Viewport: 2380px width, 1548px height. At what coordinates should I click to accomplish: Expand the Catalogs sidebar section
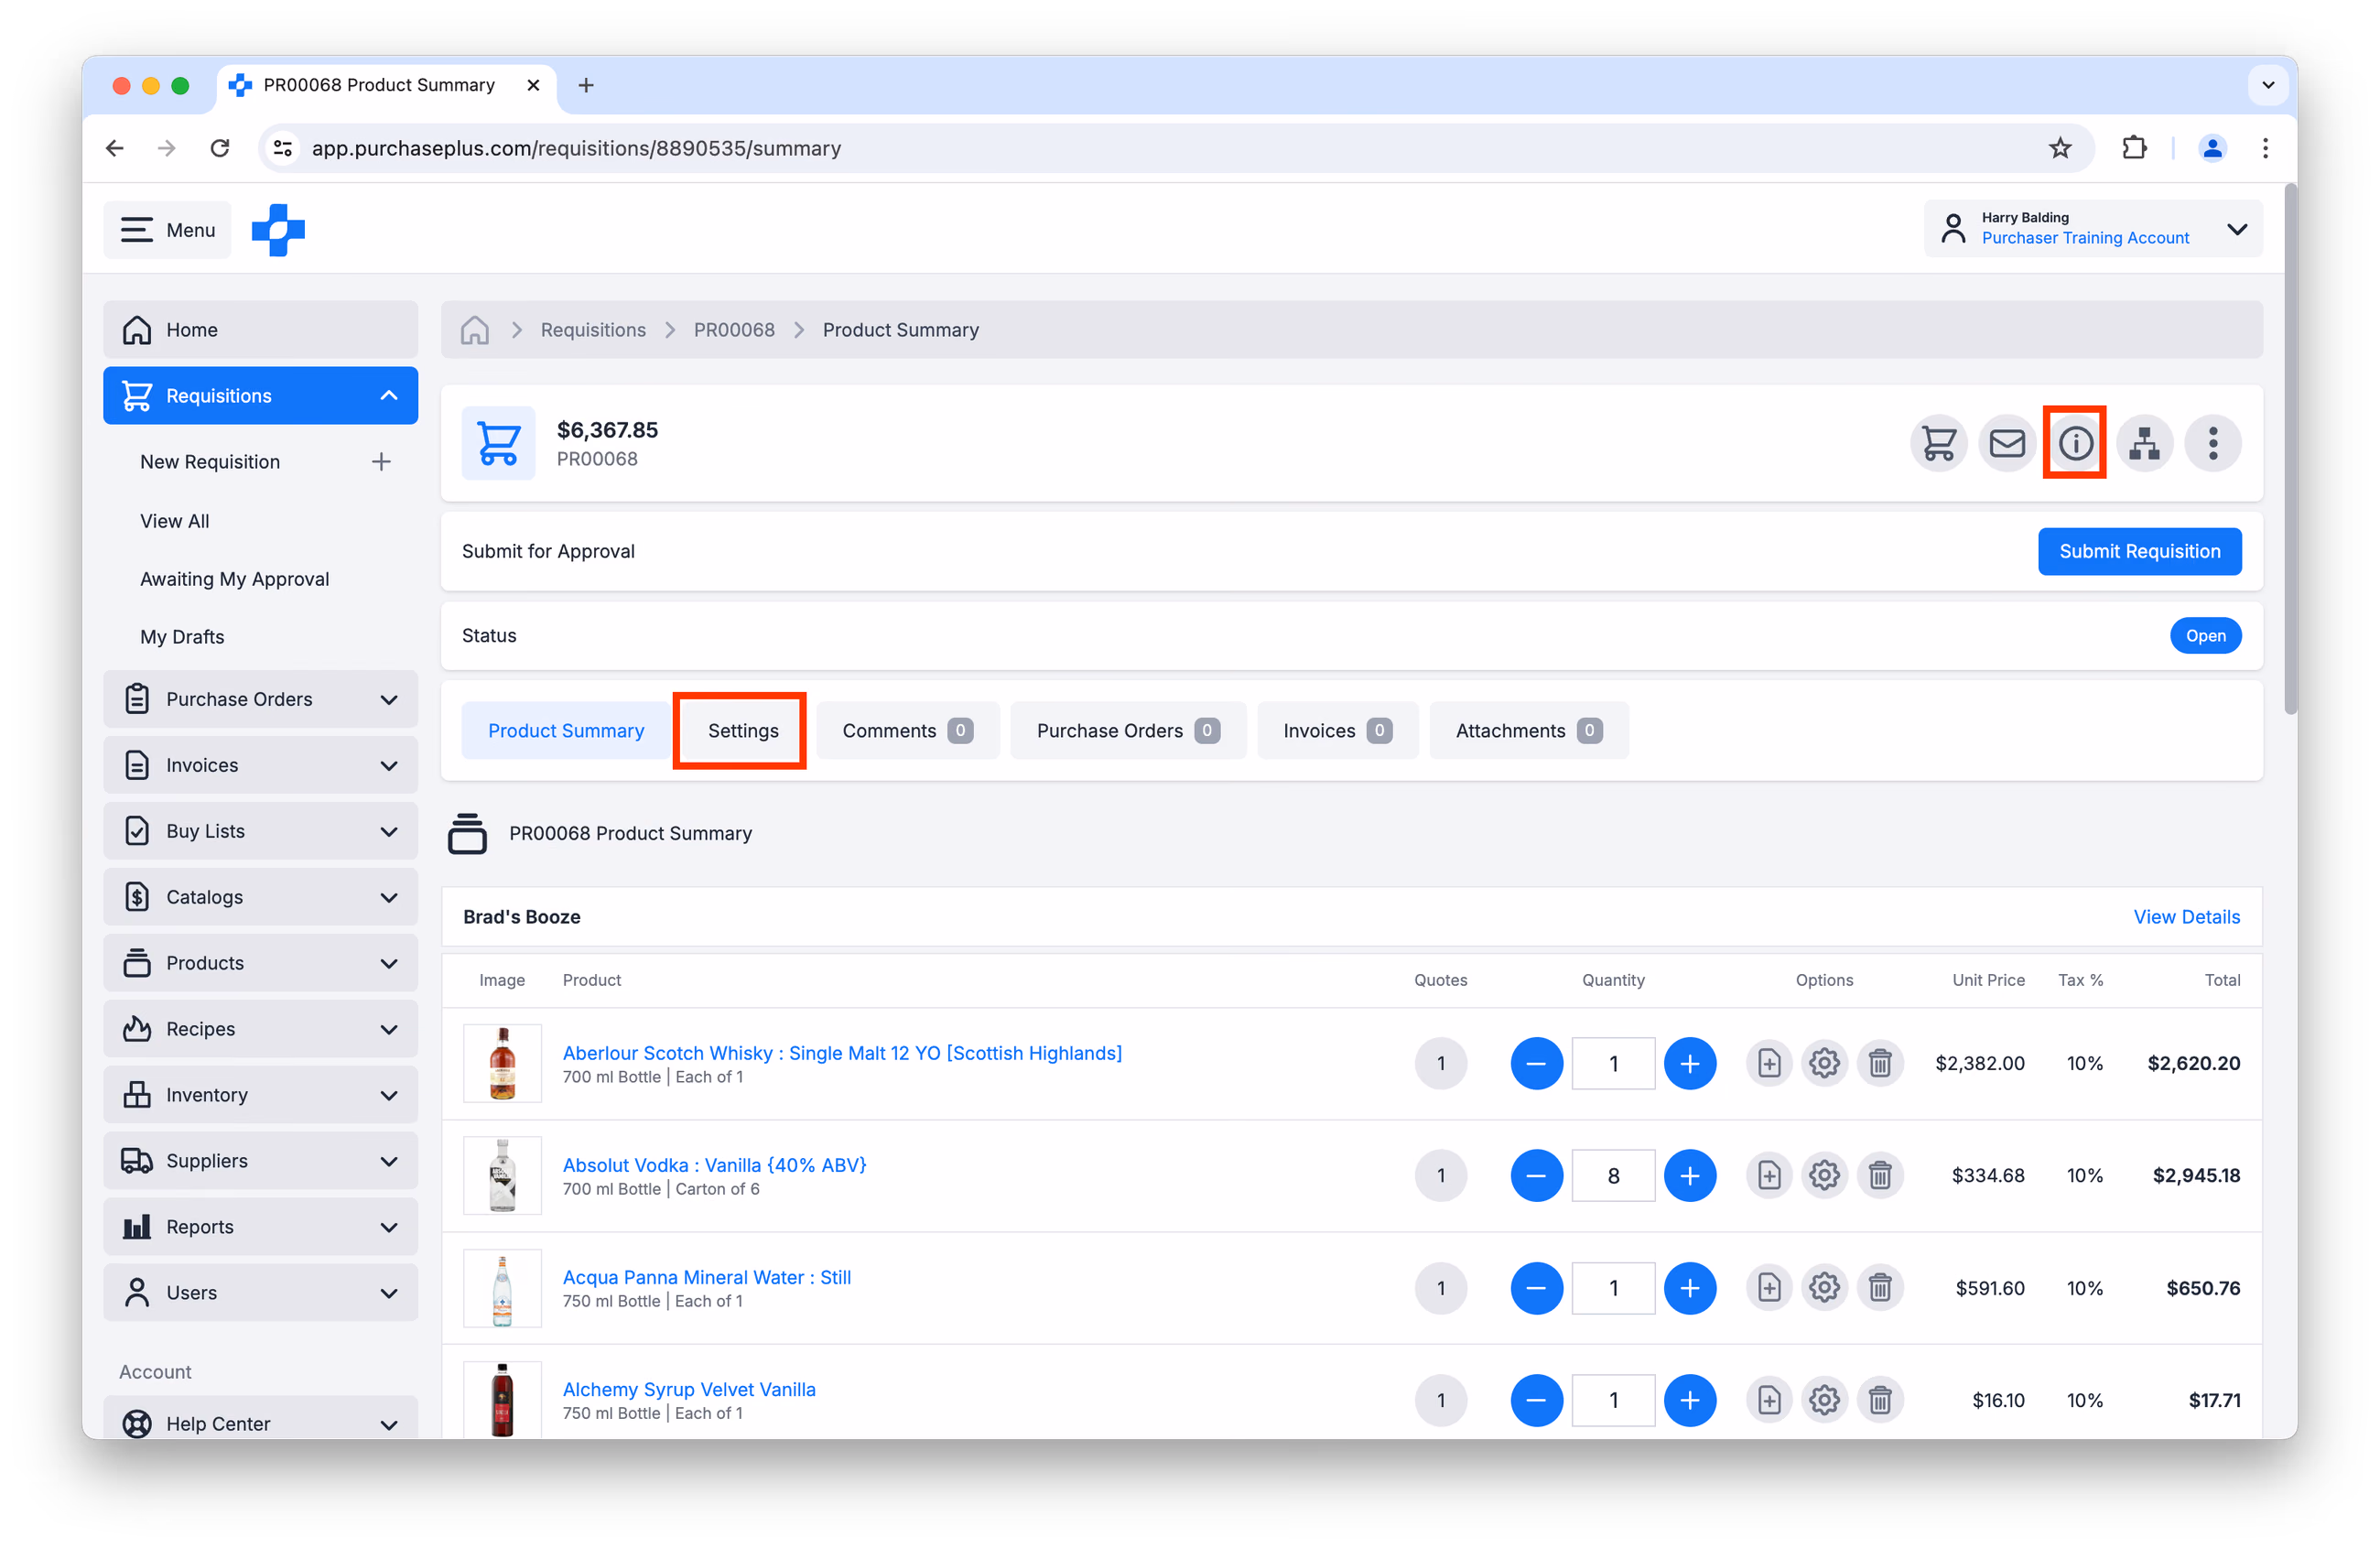pyautogui.click(x=389, y=898)
